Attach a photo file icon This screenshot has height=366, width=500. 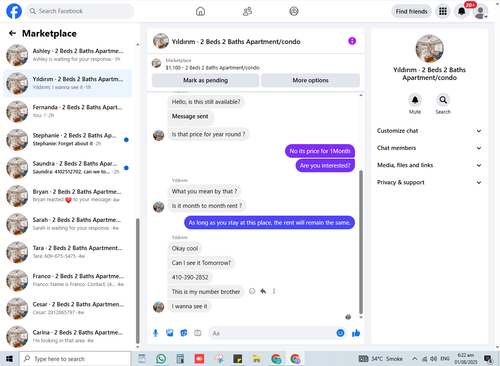click(x=170, y=333)
